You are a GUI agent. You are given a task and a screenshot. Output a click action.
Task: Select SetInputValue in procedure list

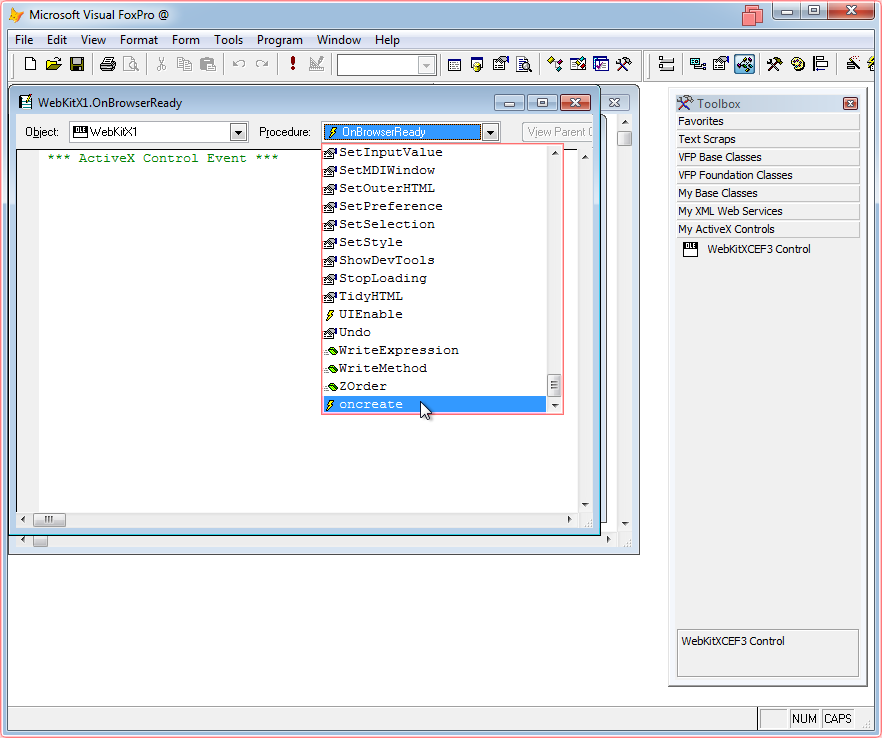(x=434, y=152)
